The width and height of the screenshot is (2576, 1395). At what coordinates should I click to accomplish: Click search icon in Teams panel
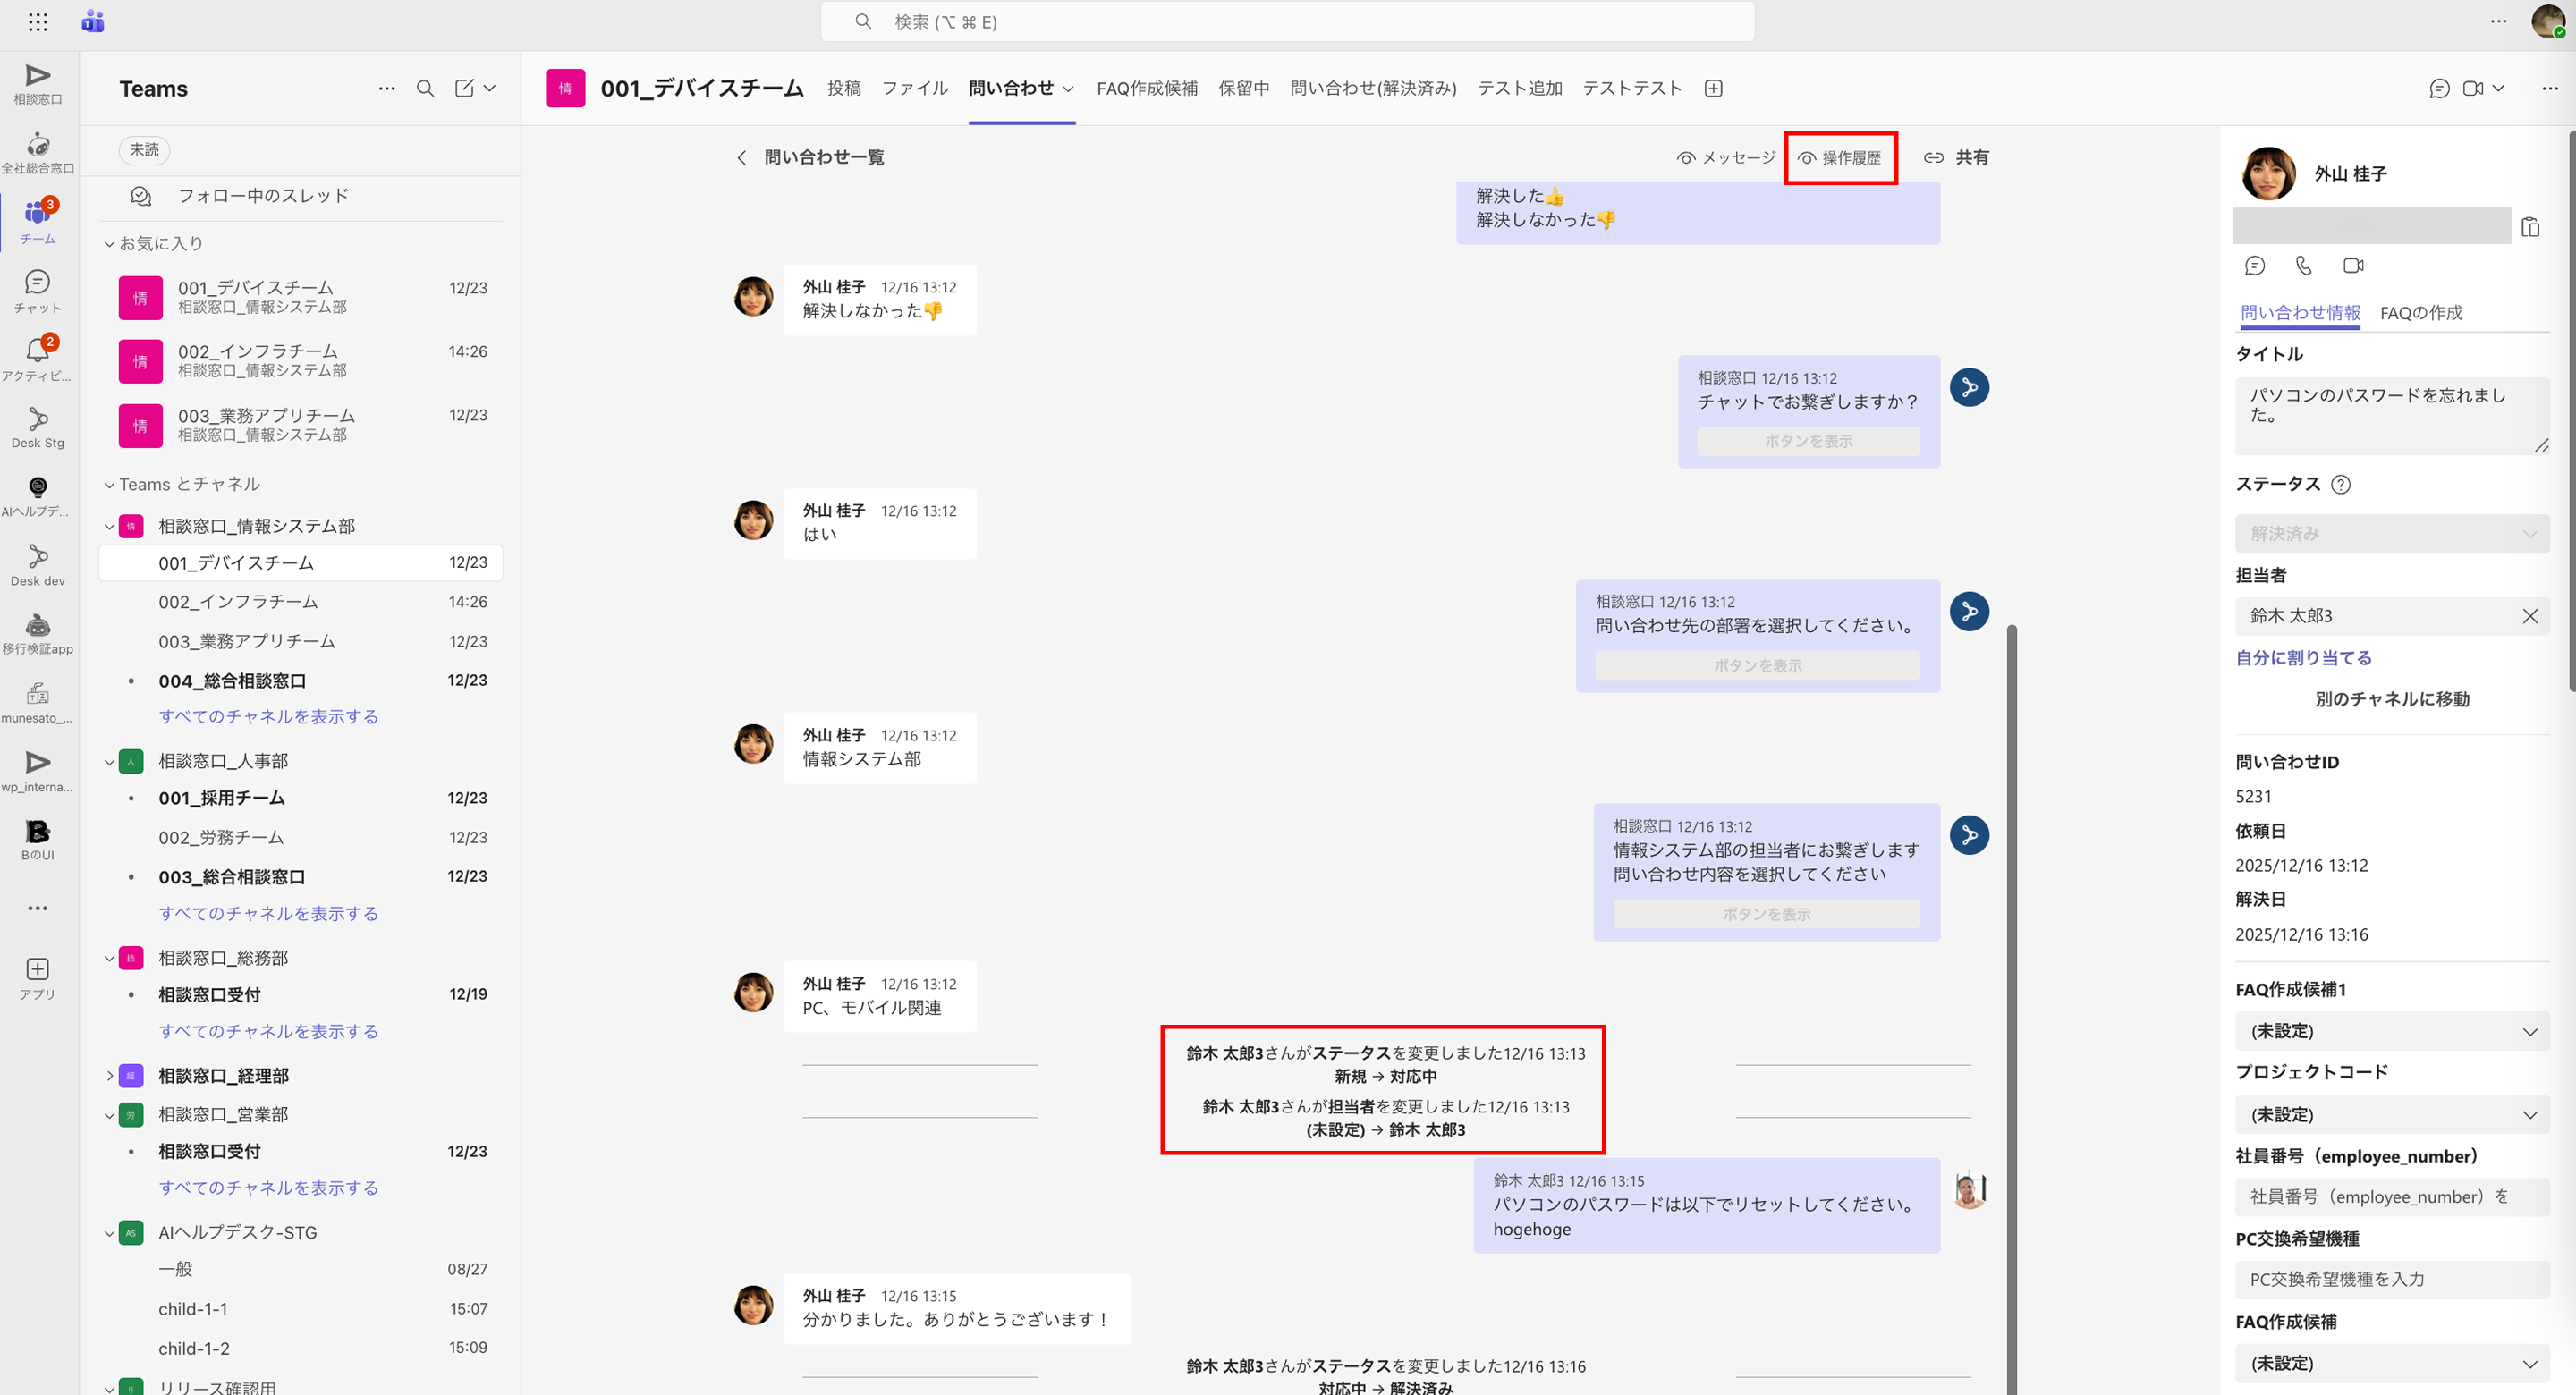pyautogui.click(x=425, y=88)
